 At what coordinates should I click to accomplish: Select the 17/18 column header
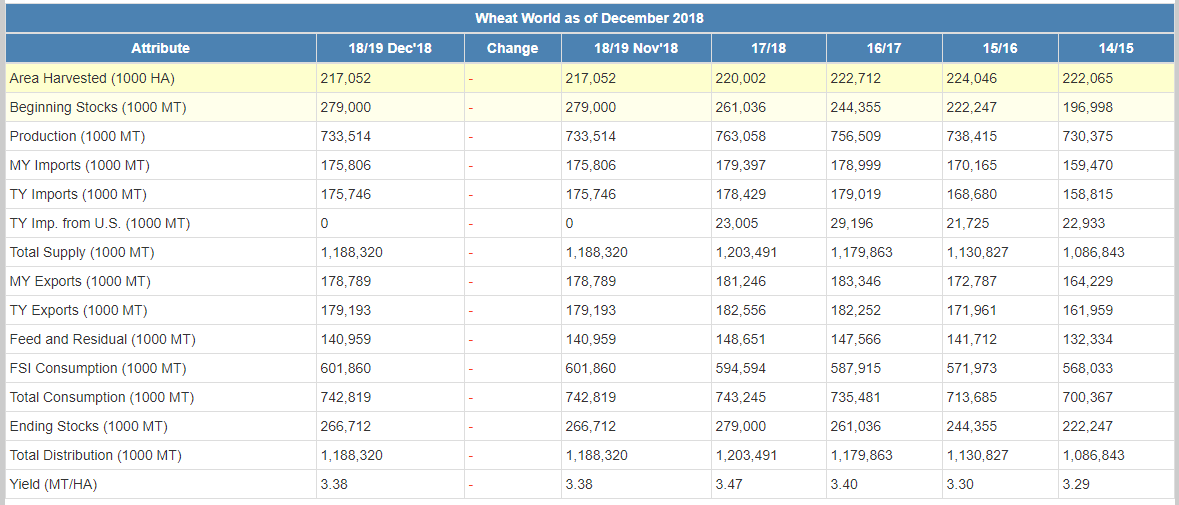pyautogui.click(x=768, y=48)
